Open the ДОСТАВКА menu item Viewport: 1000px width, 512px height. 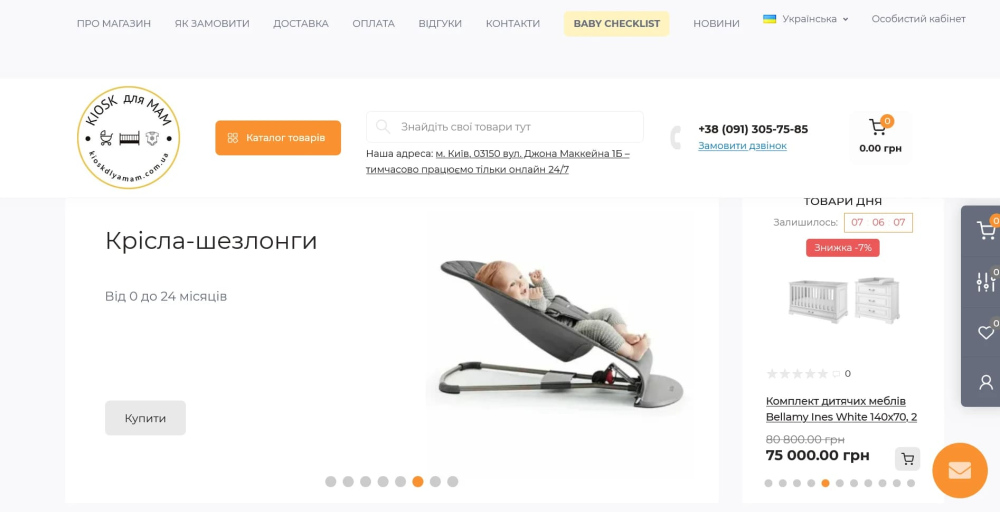coord(301,24)
